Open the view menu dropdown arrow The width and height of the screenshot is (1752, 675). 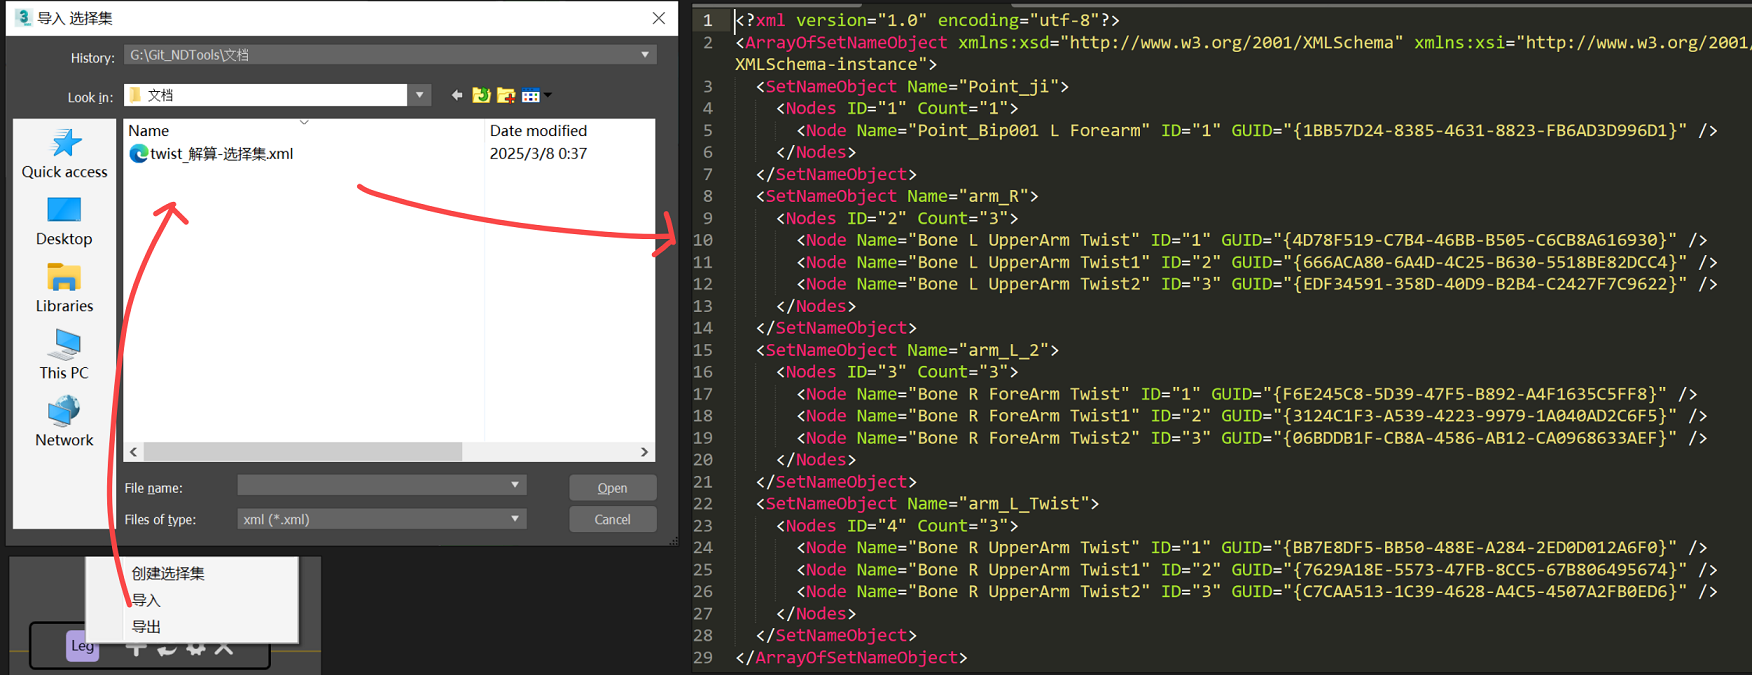(x=548, y=96)
